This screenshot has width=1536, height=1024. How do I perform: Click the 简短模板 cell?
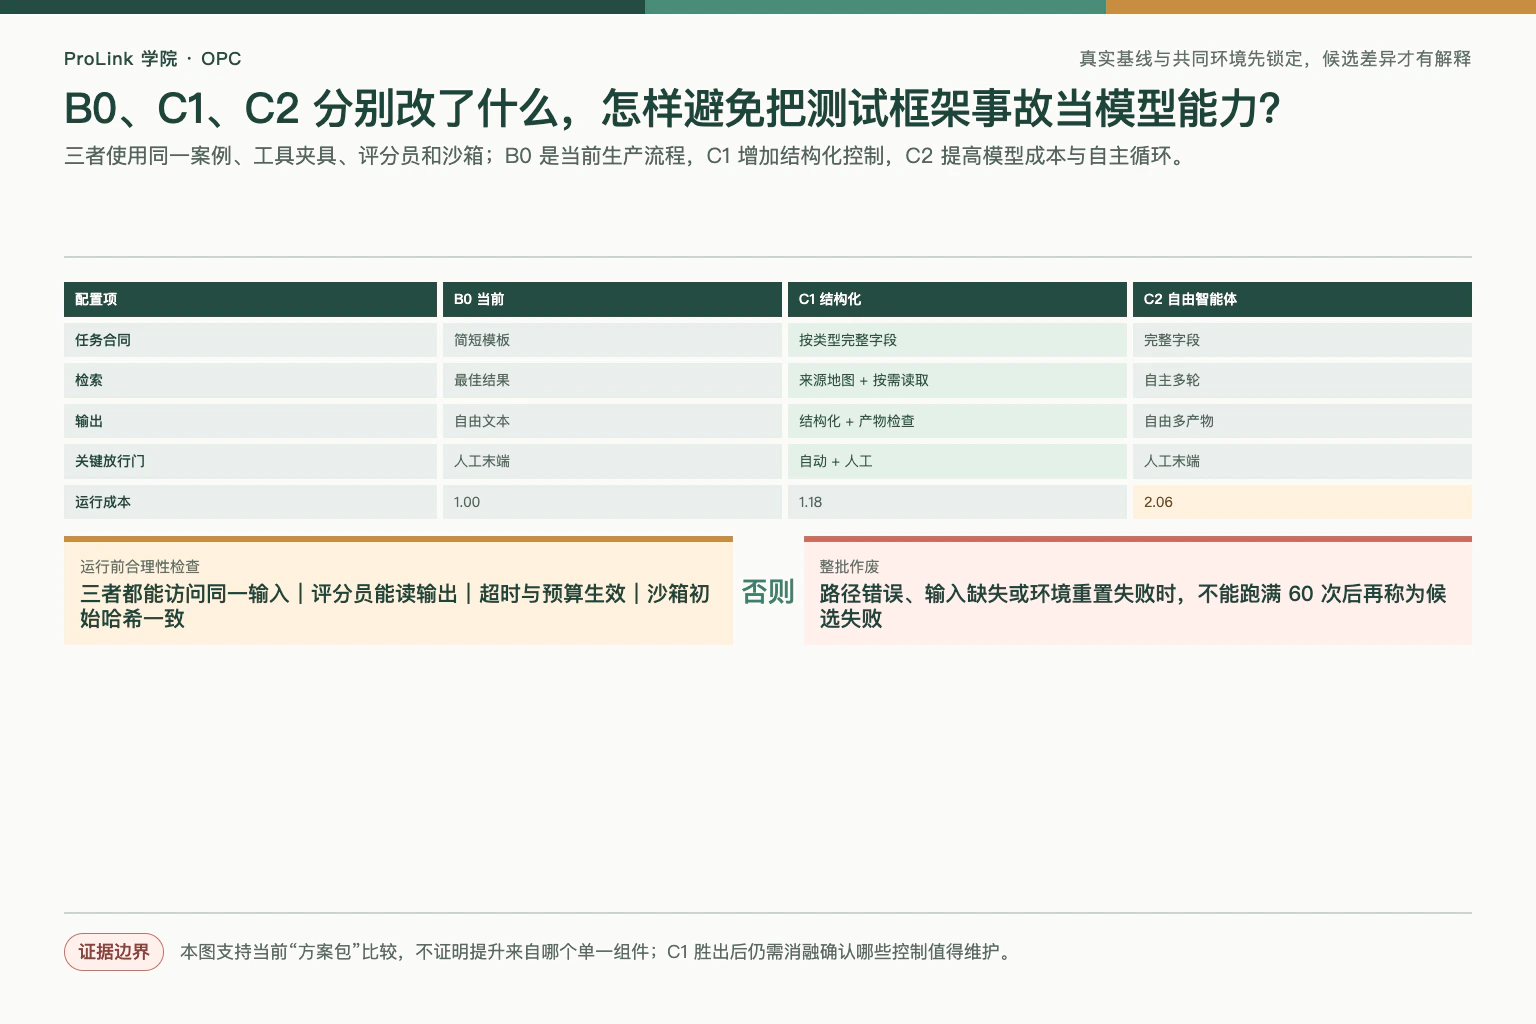[x=612, y=340]
